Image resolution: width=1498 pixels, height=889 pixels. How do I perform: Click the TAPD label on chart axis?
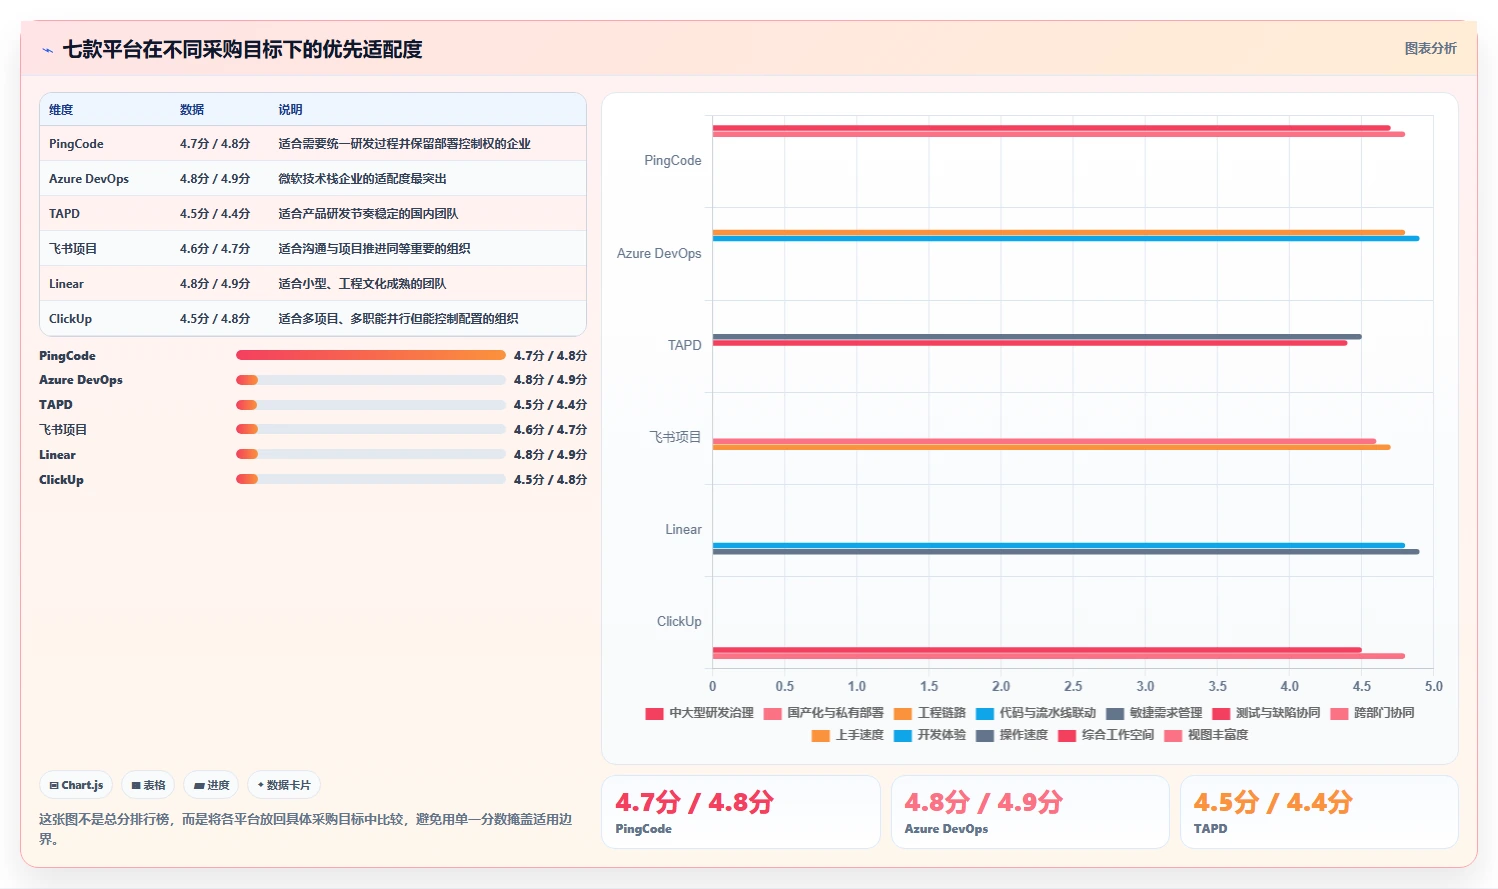click(684, 346)
